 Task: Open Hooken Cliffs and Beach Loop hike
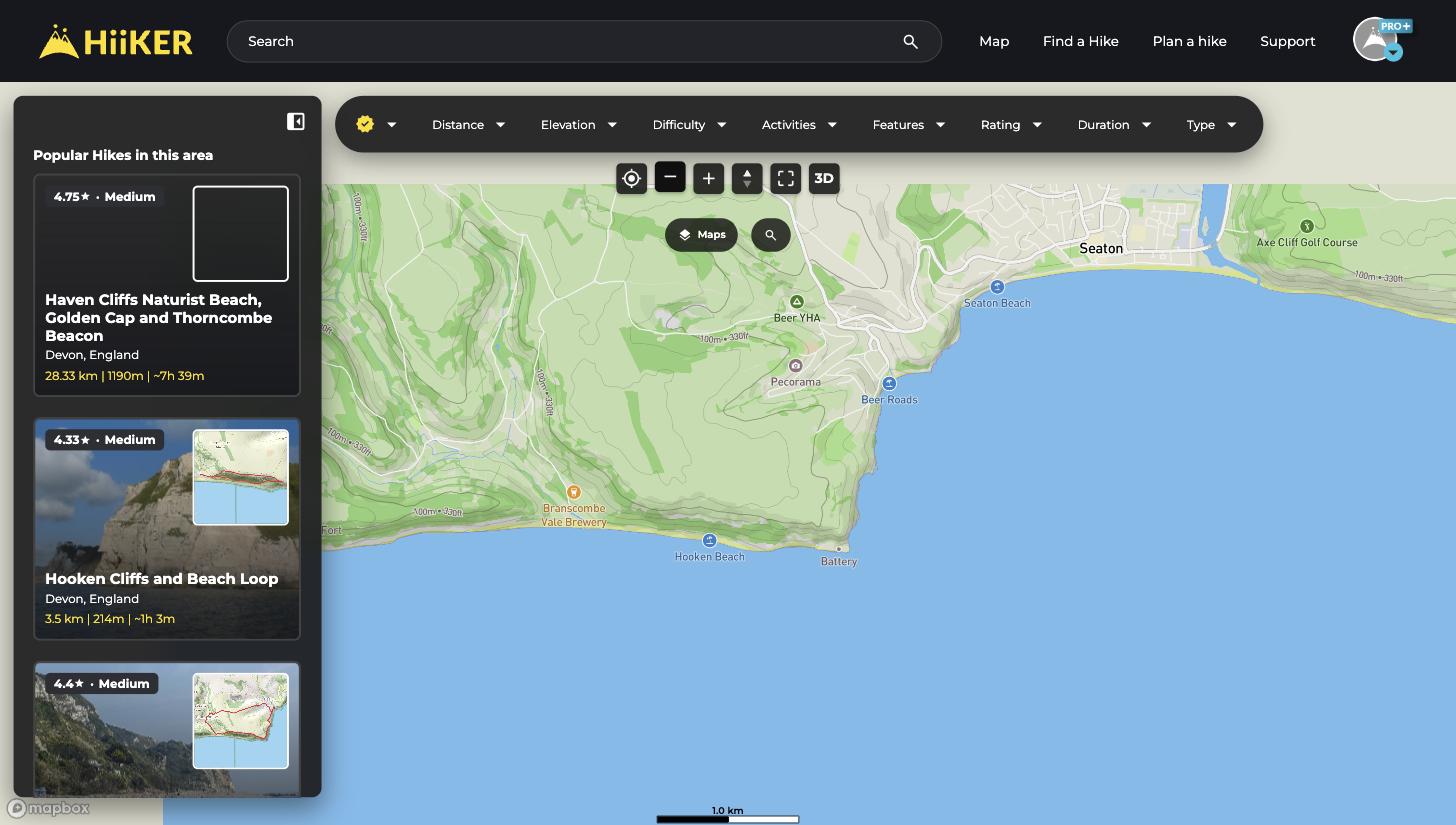coord(161,579)
